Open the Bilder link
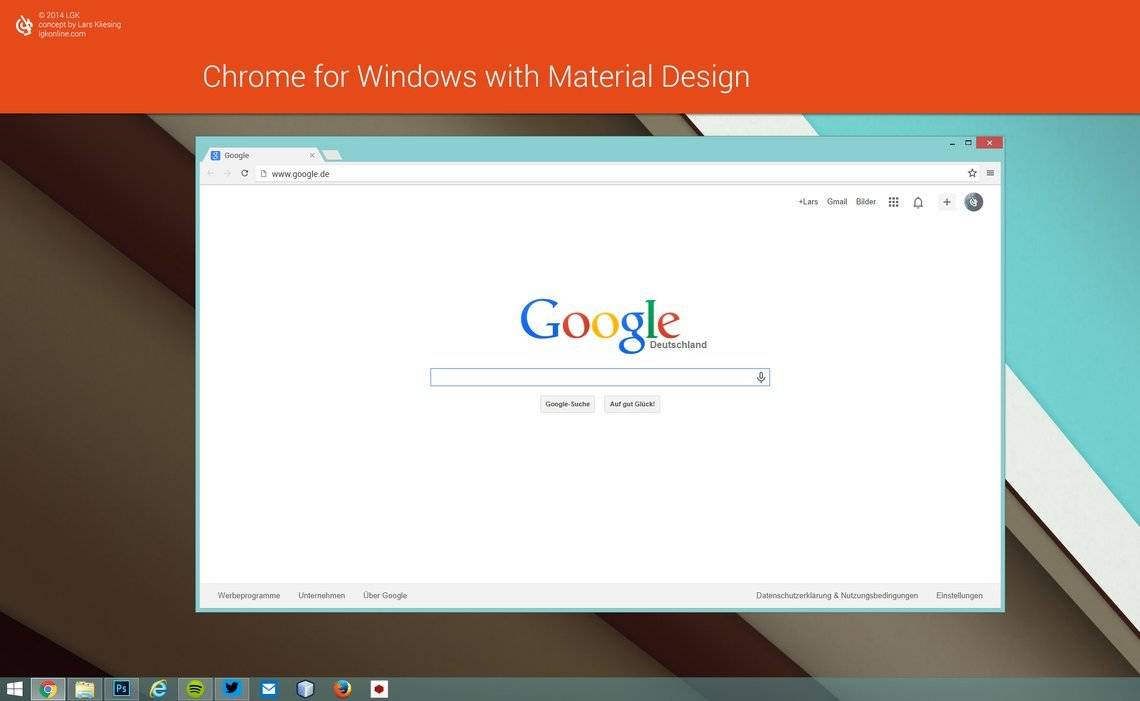Screen dimensions: 1140x701 [x=866, y=202]
